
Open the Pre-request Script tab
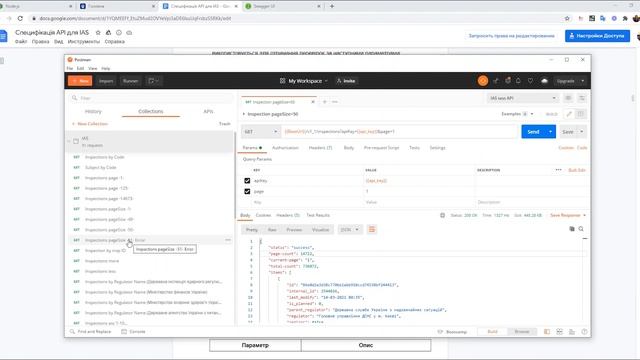pos(381,148)
